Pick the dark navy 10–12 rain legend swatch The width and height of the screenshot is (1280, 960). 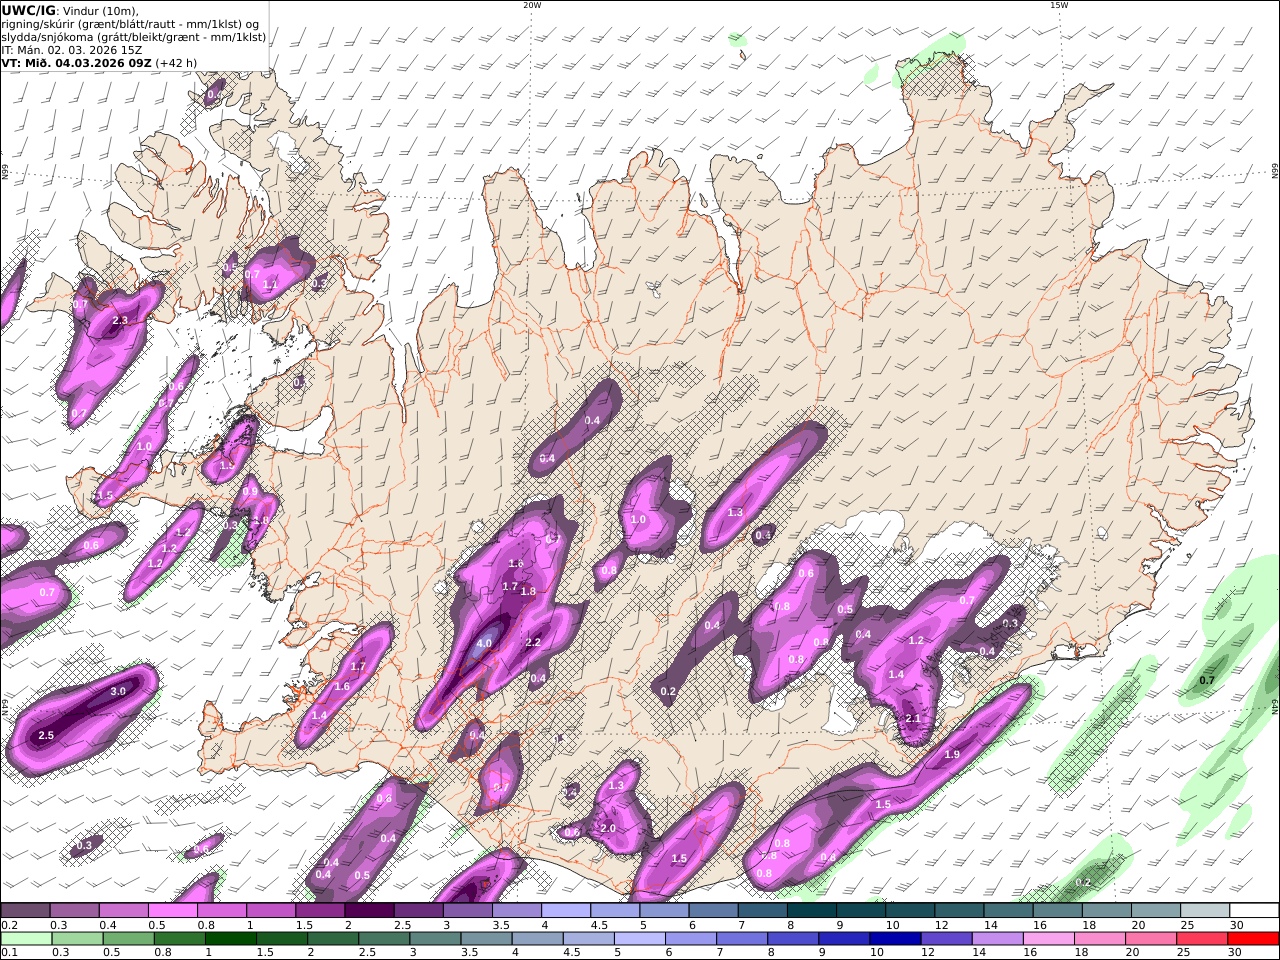pyautogui.click(x=897, y=939)
